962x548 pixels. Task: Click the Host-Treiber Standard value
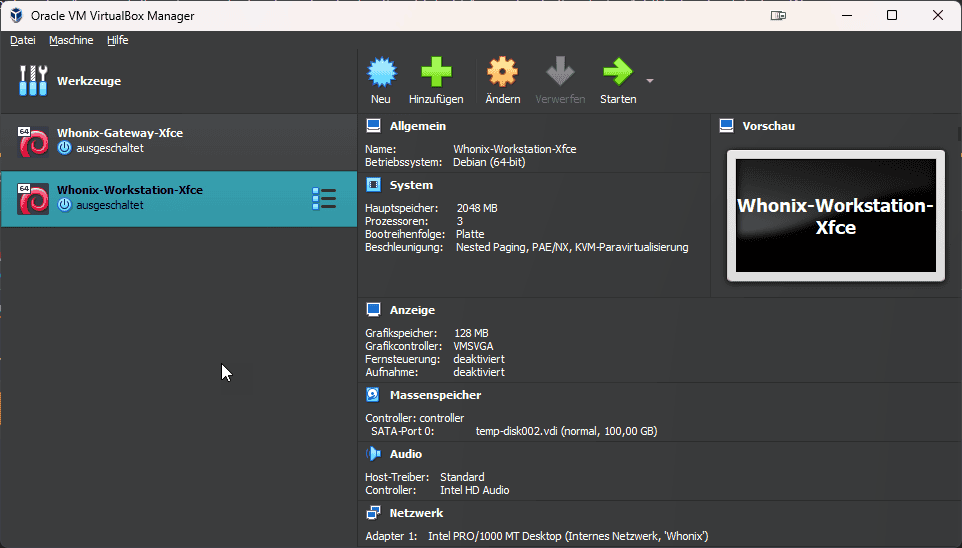pos(462,477)
